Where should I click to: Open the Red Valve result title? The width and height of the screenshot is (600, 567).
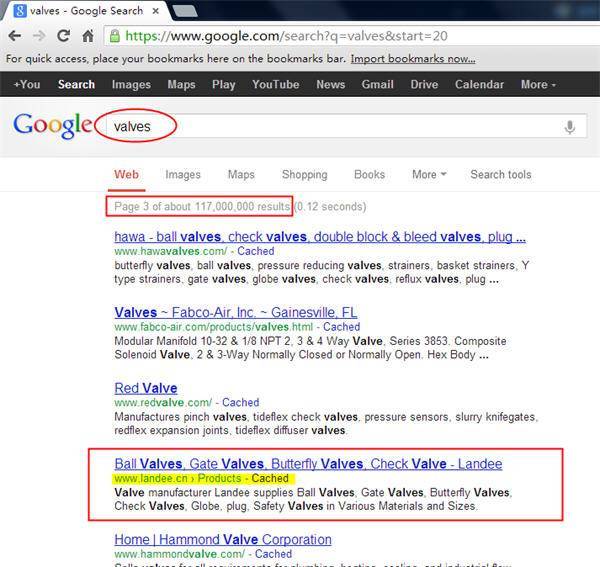[x=146, y=388]
